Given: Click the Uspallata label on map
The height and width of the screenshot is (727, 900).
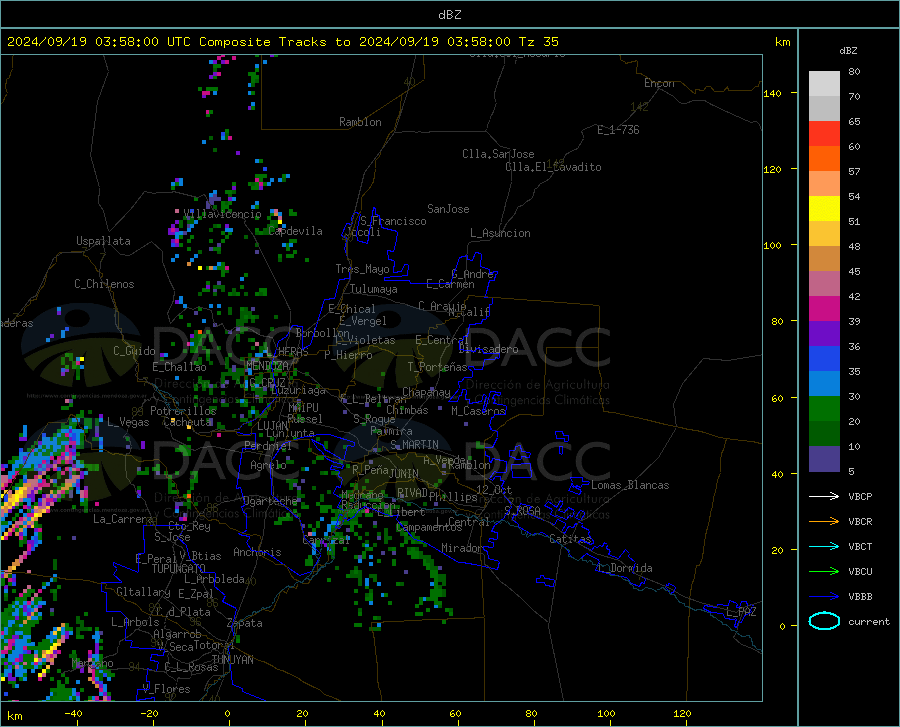Looking at the screenshot, I should [x=103, y=241].
